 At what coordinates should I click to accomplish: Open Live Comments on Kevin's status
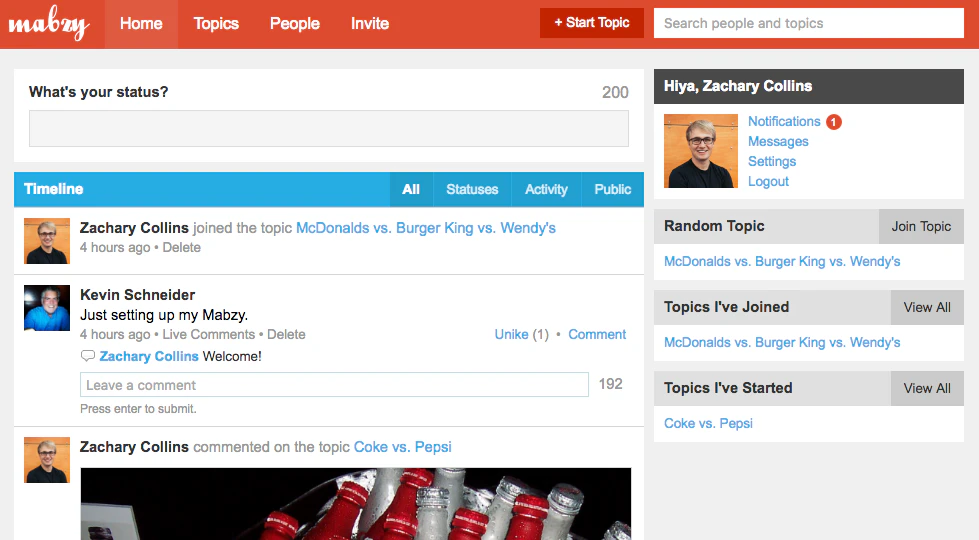pos(209,335)
